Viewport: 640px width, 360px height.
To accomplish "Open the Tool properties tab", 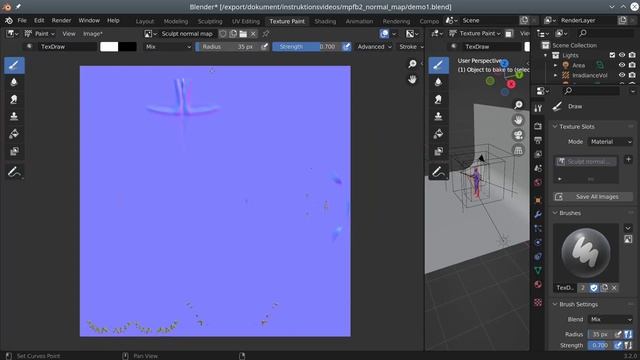I will (x=538, y=108).
